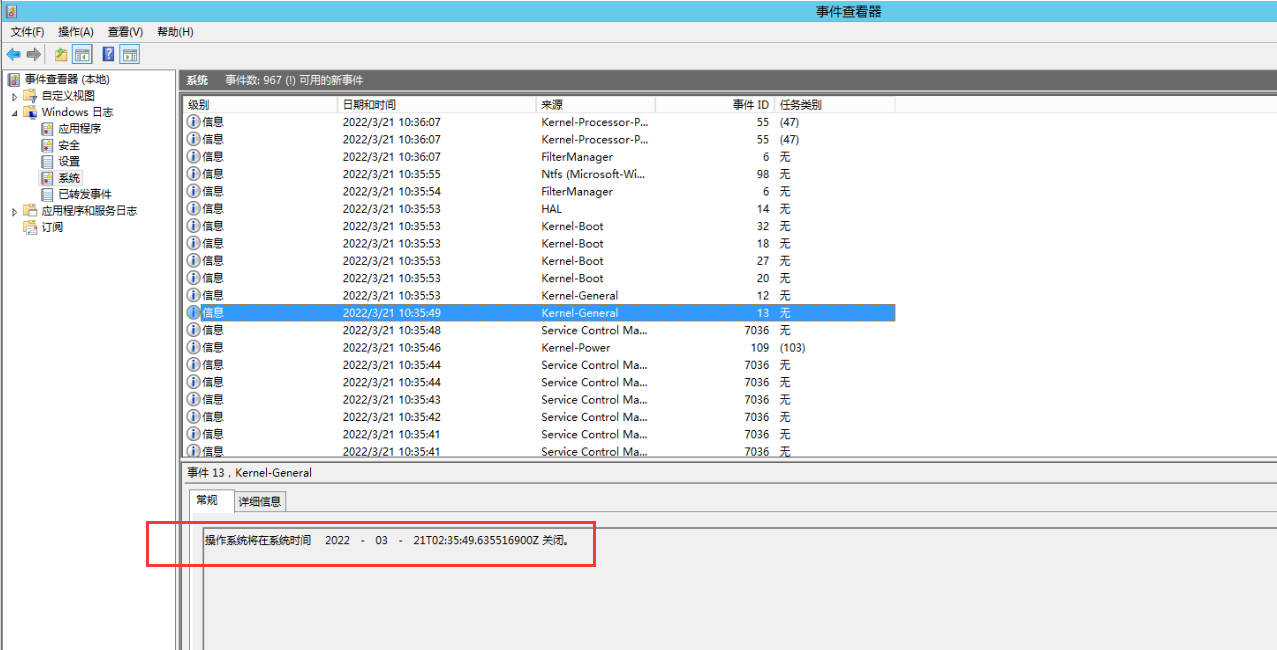This screenshot has width=1277, height=650.
Task: Collapse the Windows 日志 tree node
Action: coord(15,112)
